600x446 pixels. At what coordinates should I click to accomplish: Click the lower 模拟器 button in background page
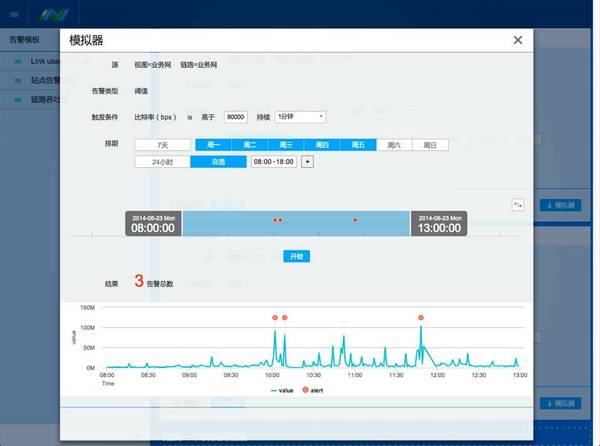[x=561, y=403]
